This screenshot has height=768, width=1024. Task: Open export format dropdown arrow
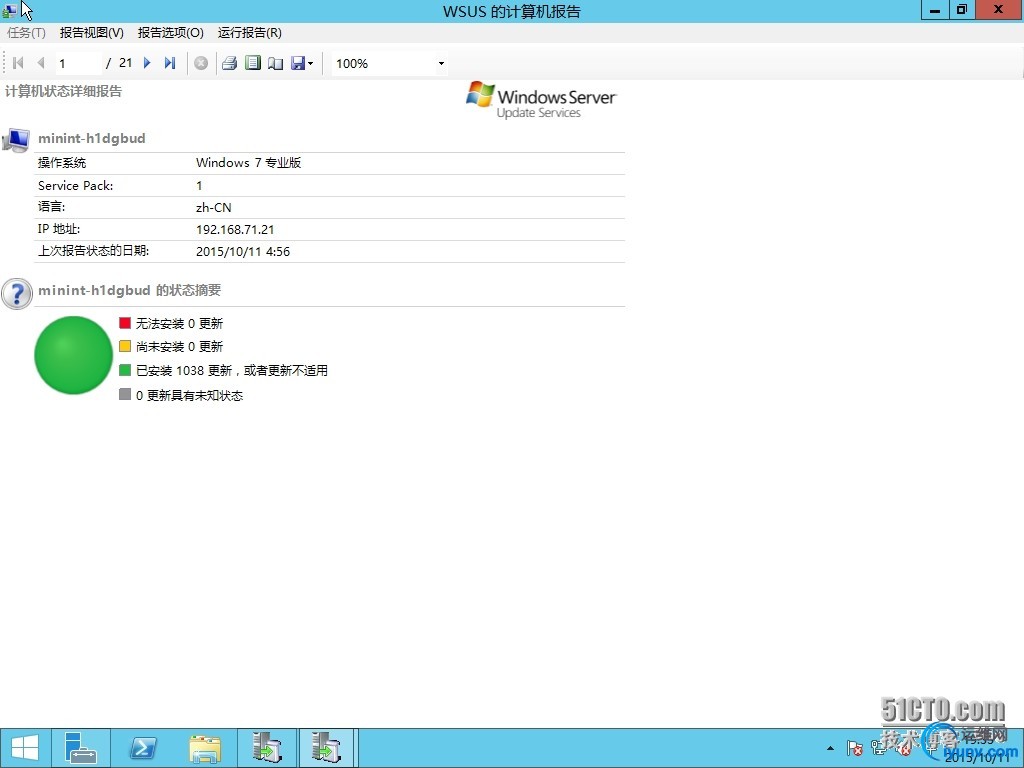pos(310,63)
